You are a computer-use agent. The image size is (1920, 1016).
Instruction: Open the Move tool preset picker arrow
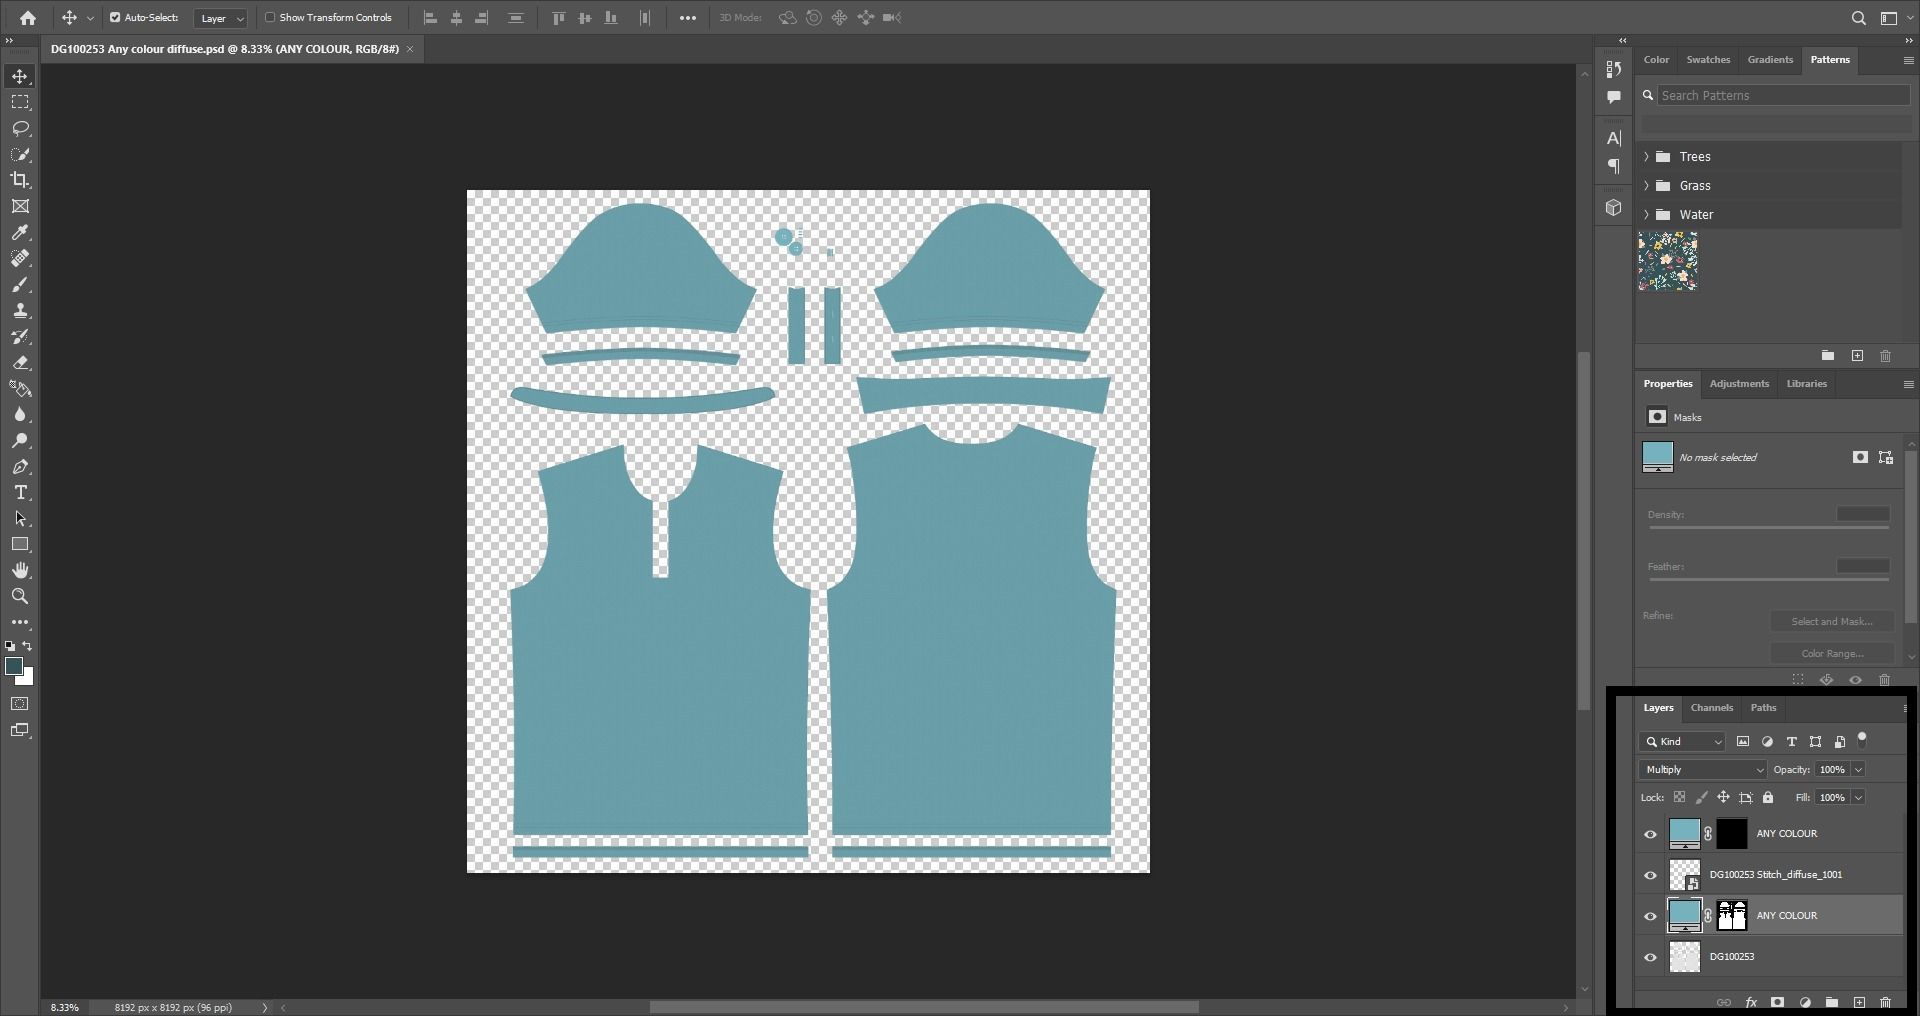coord(90,18)
